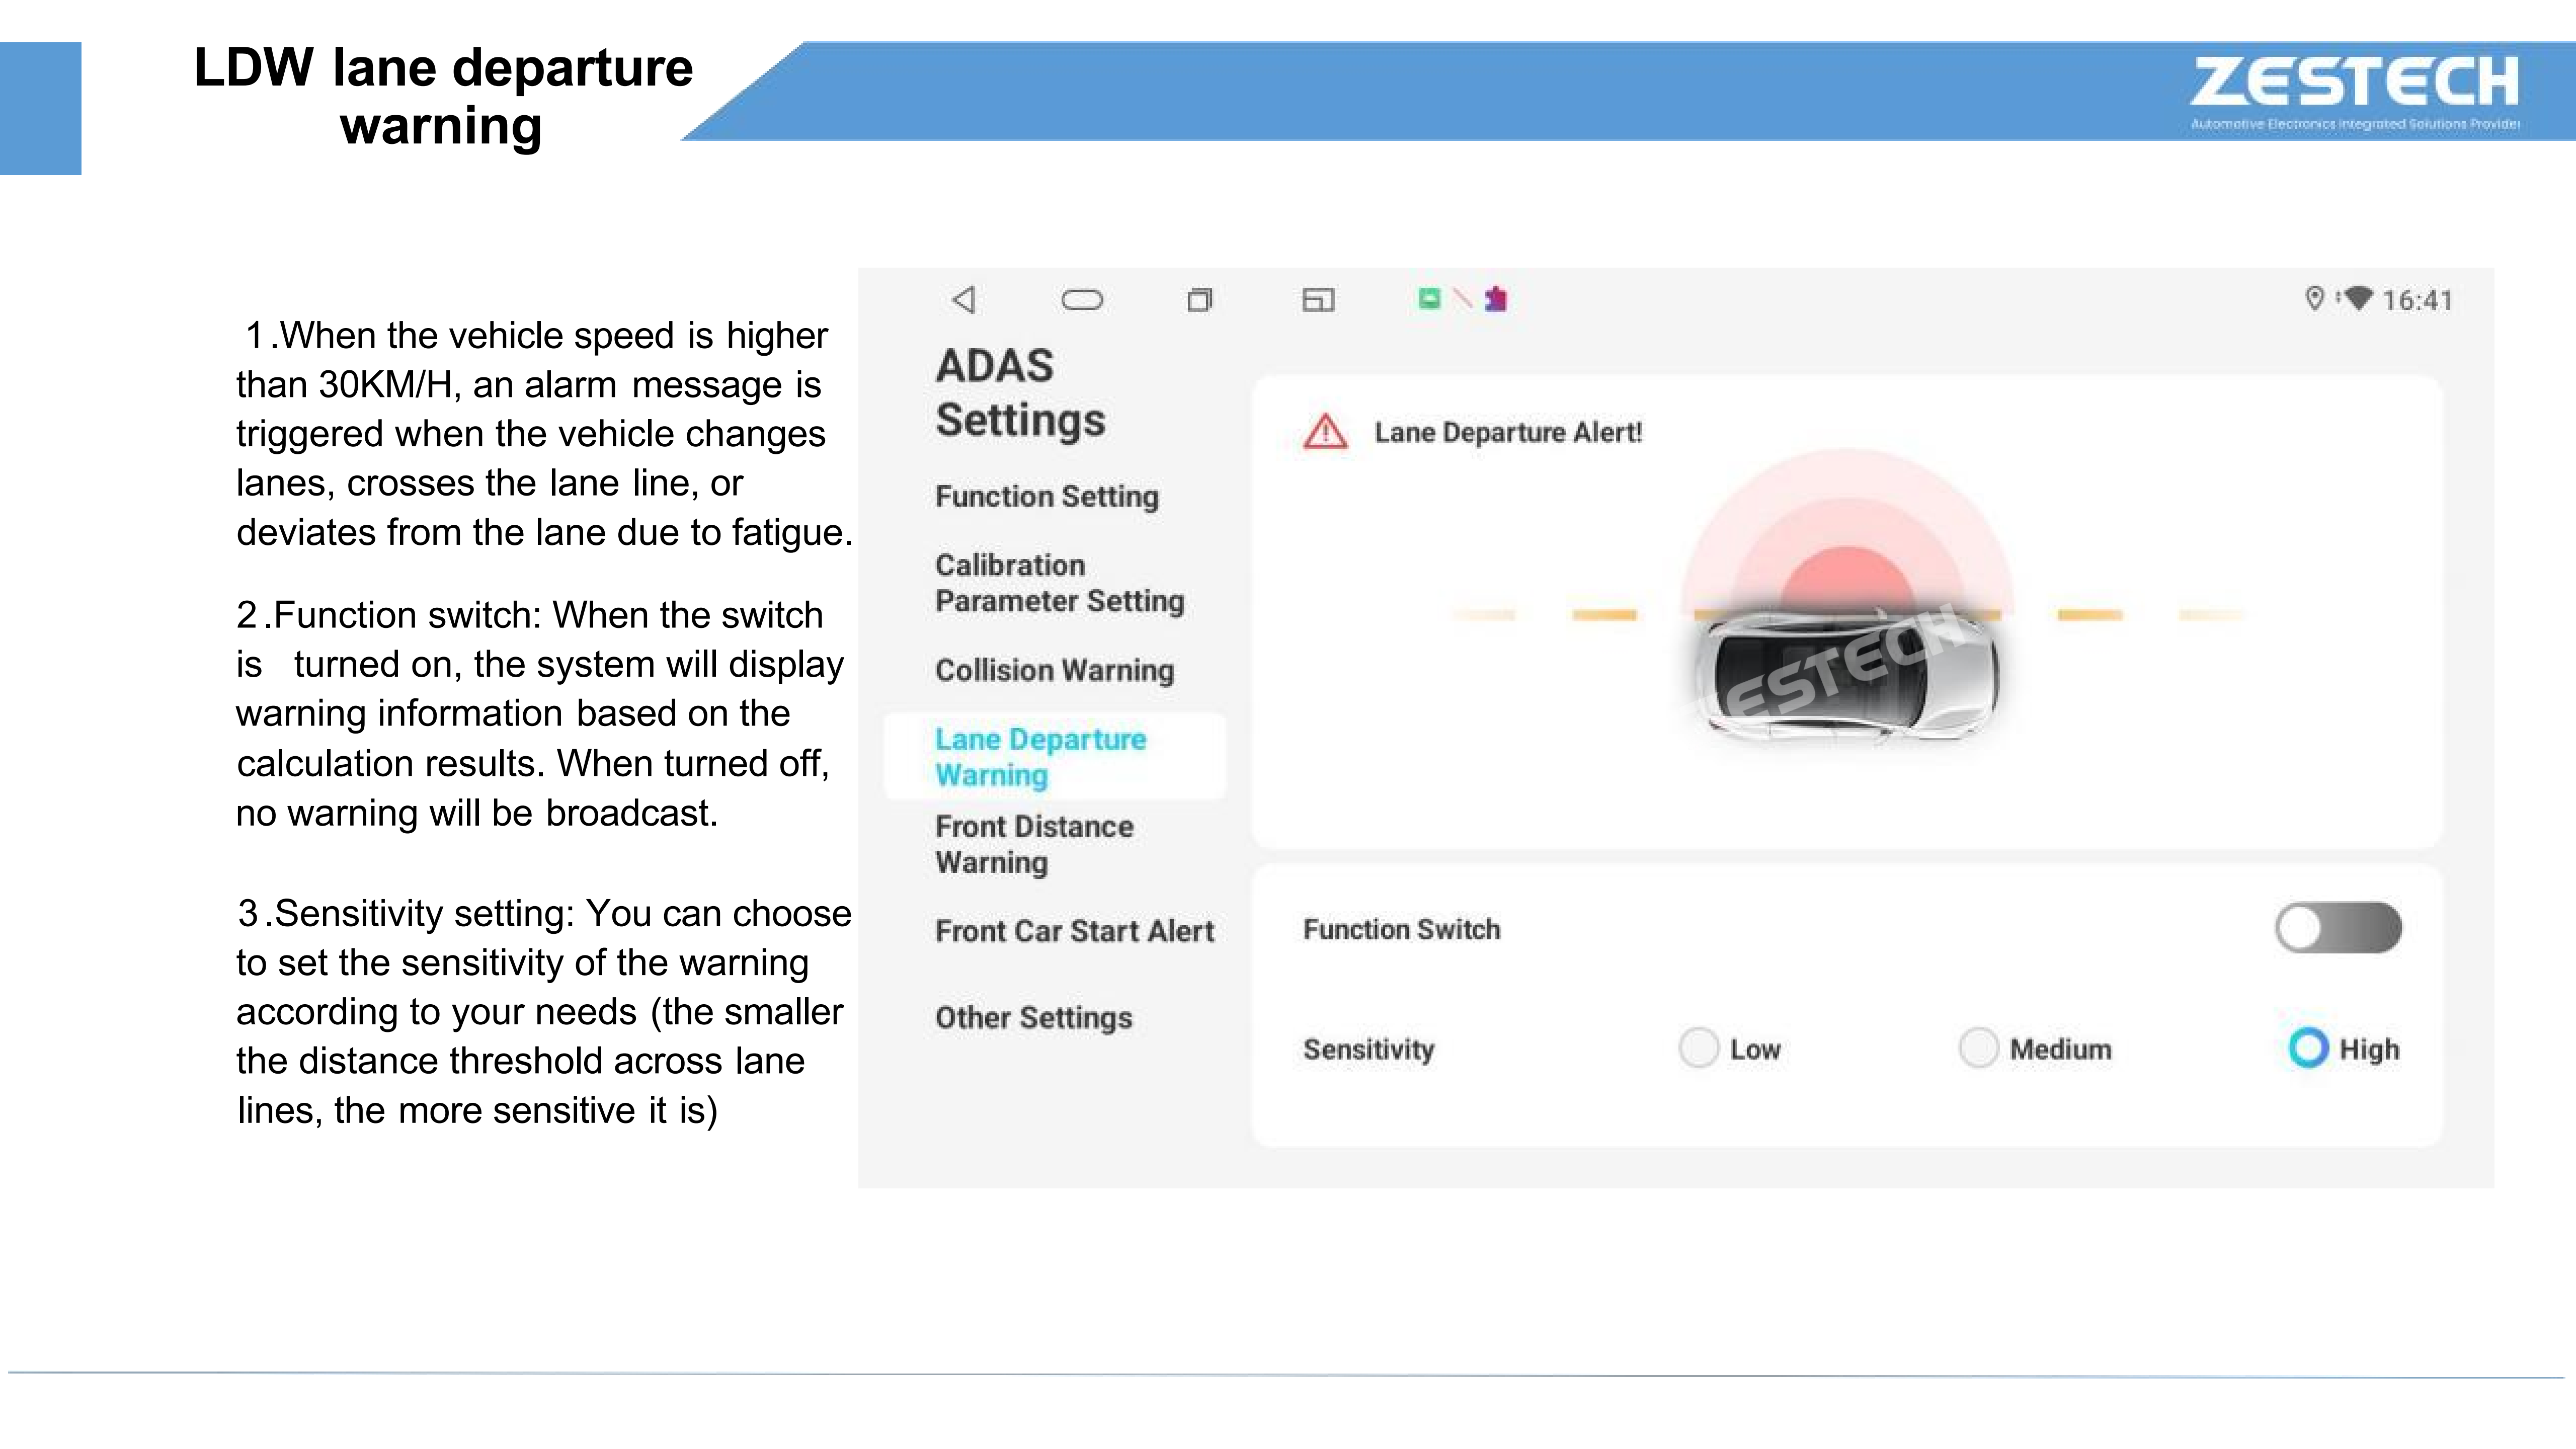Open Front Distance Warning settings
2576x1449 pixels.
pyautogui.click(x=1034, y=844)
